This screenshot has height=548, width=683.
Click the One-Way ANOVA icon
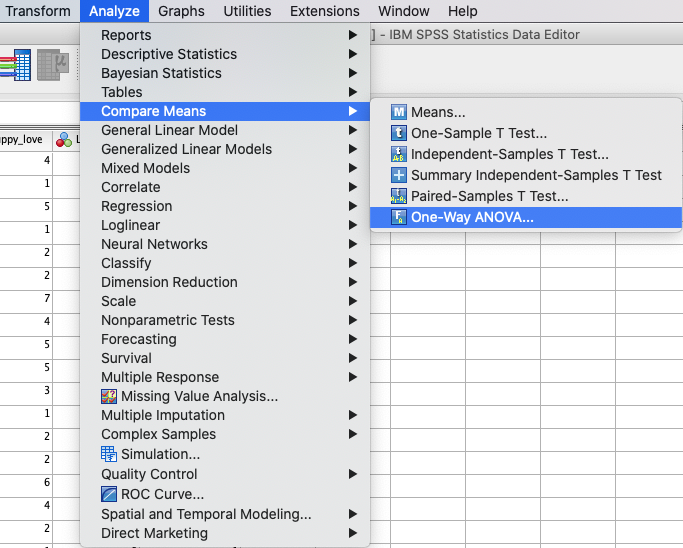tap(399, 217)
